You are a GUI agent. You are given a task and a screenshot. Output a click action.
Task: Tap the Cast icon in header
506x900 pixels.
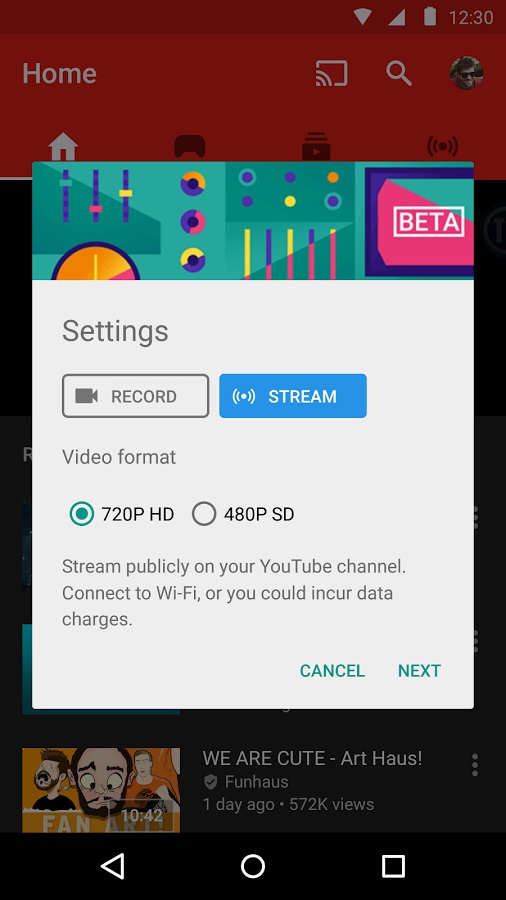point(332,73)
